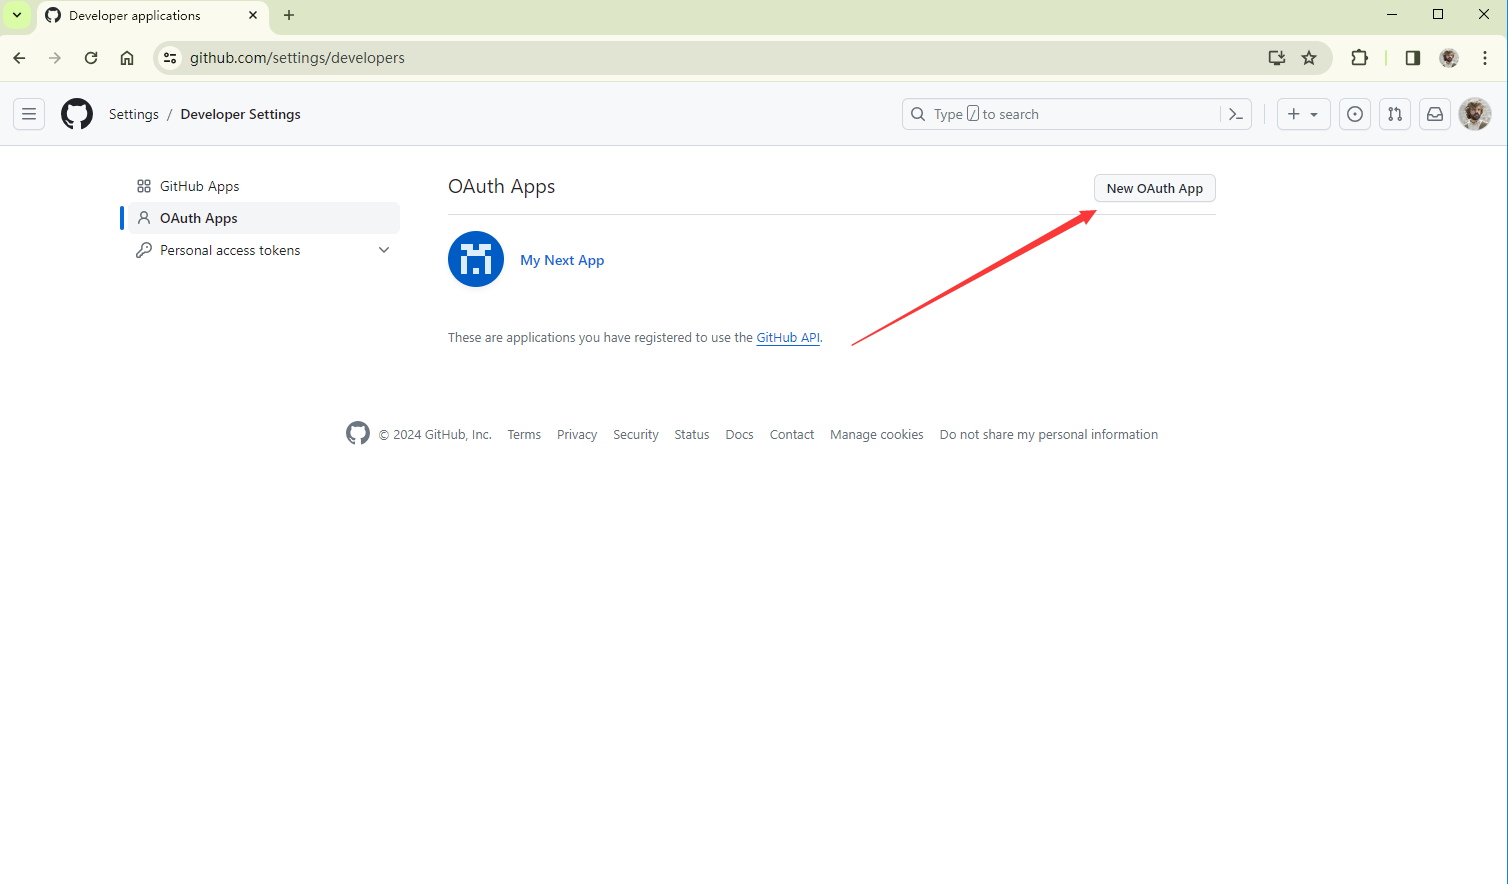This screenshot has height=884, width=1508.
Task: Minimize the browser window
Action: [1392, 14]
